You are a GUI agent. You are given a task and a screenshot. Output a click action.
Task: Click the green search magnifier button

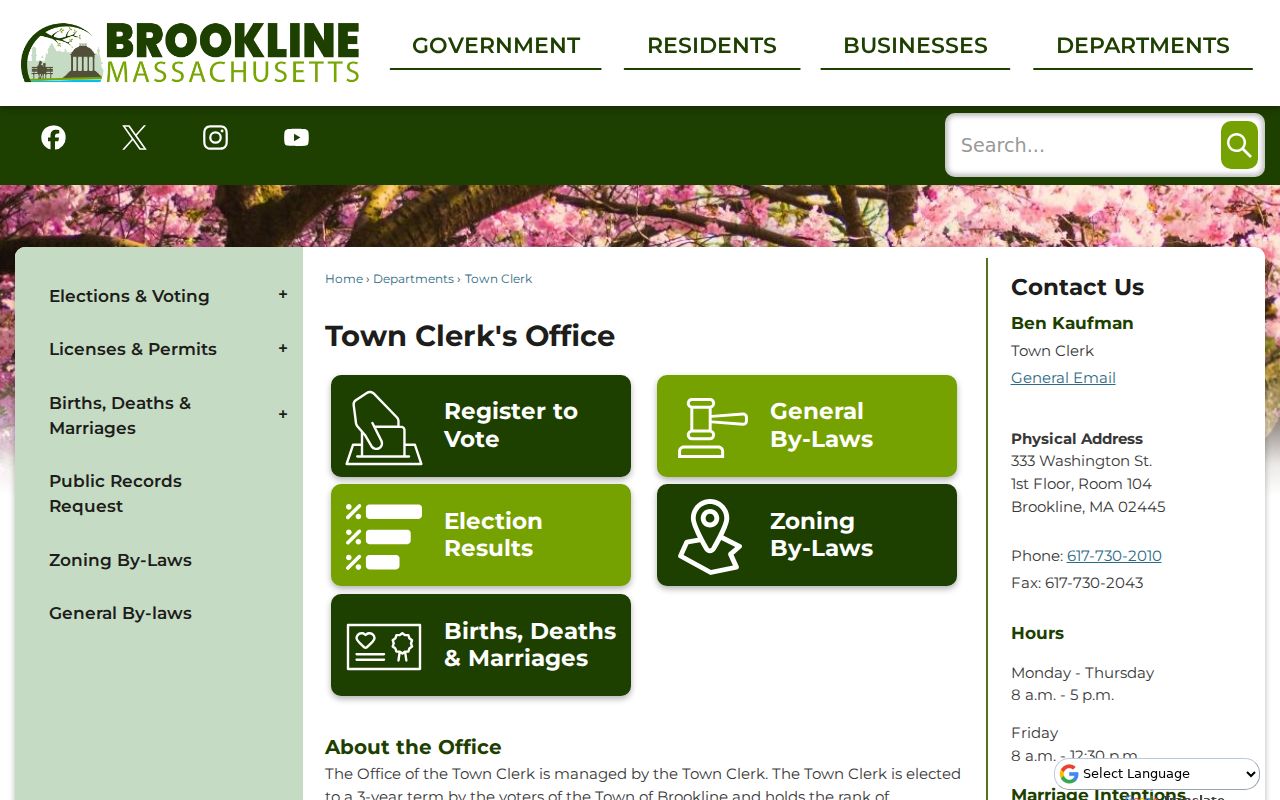1239,145
